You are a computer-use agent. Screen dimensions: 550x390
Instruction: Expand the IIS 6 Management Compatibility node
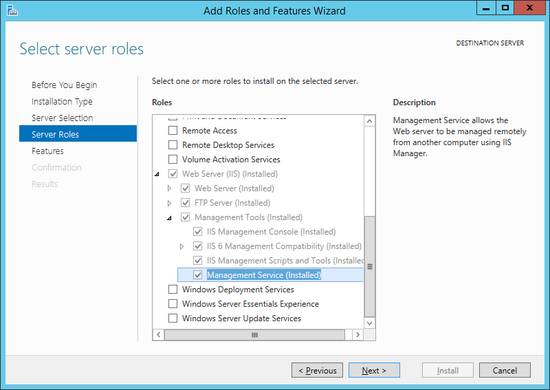click(182, 246)
